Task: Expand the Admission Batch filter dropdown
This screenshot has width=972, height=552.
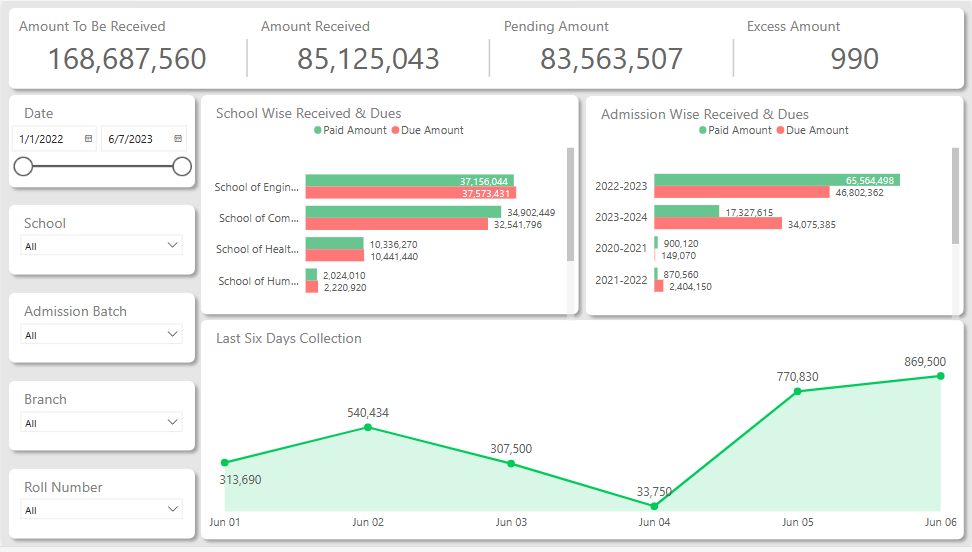Action: pos(172,334)
